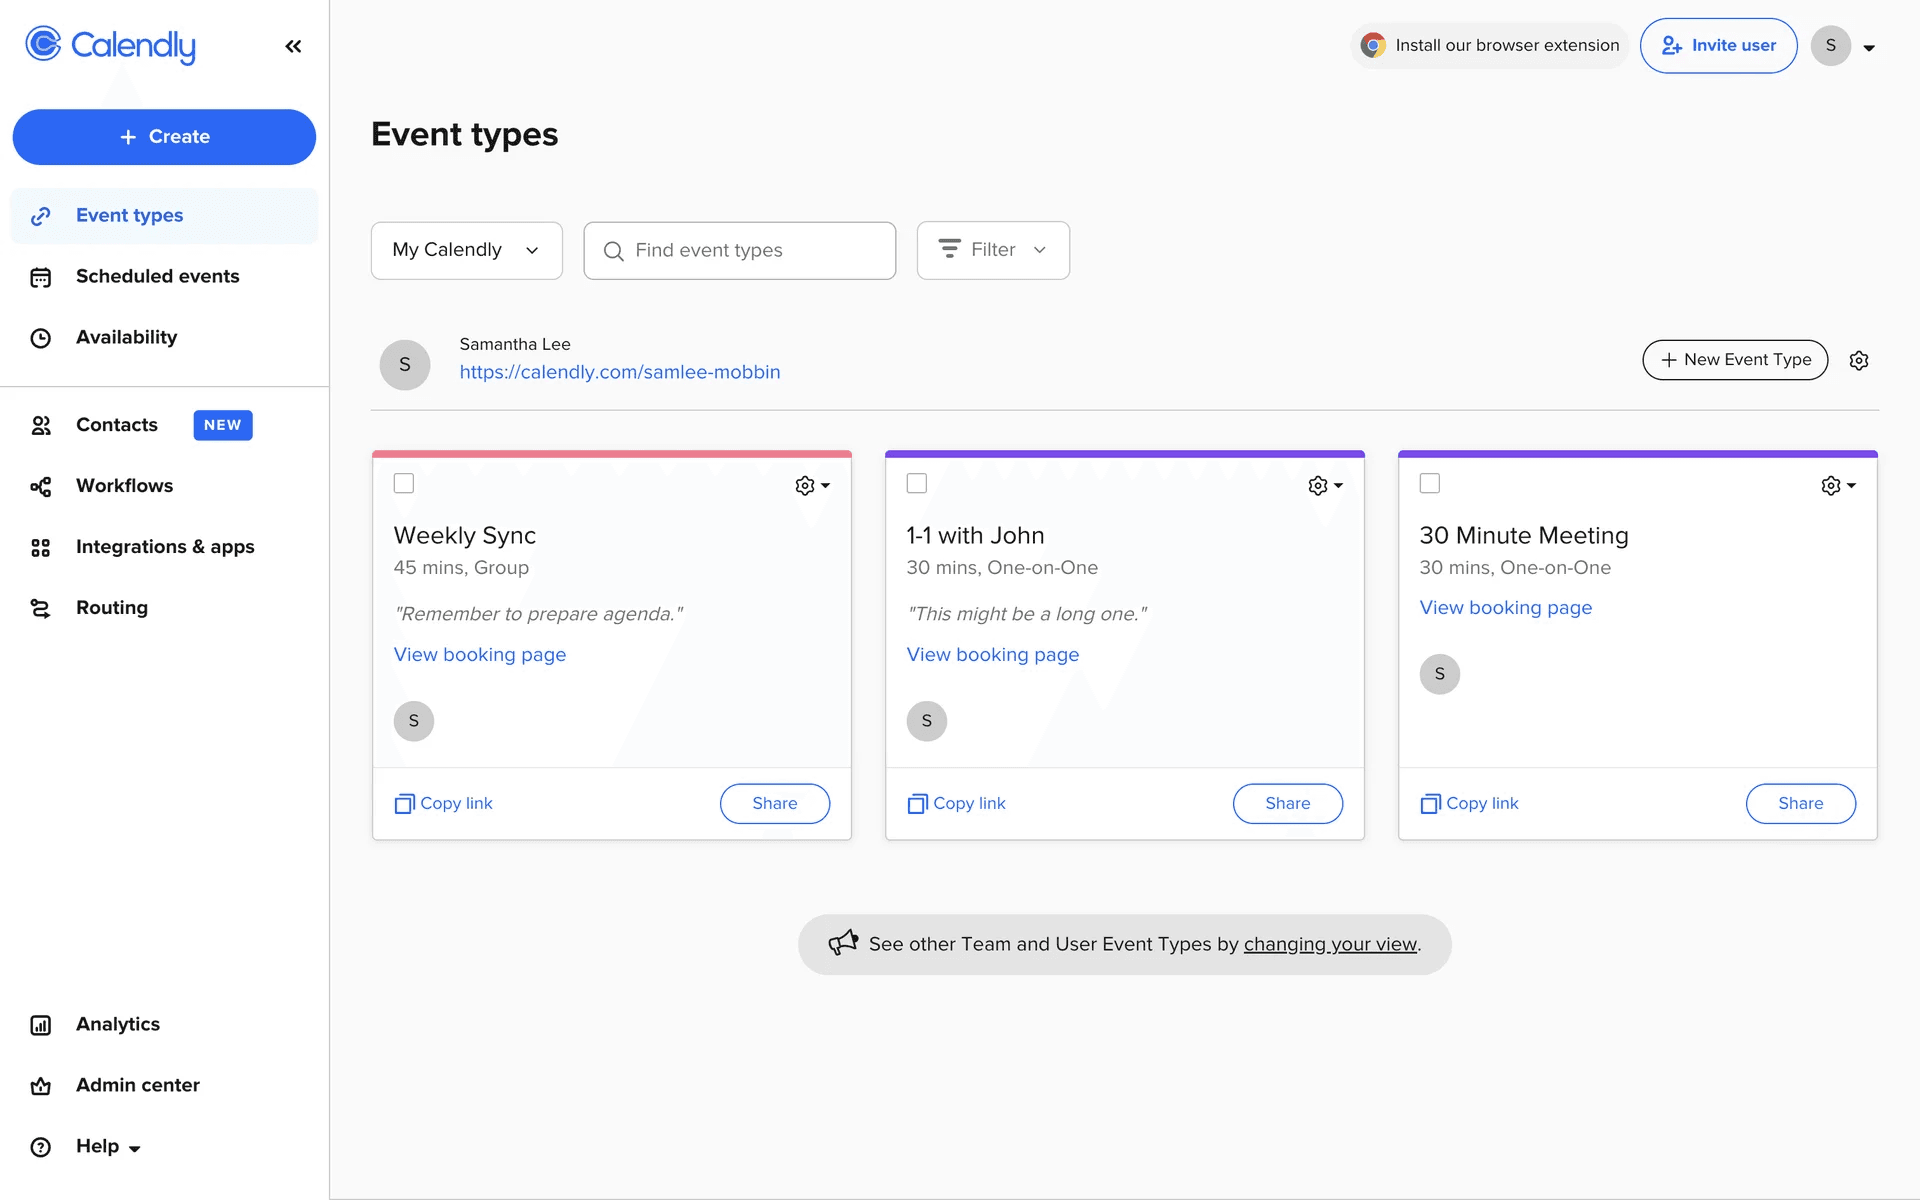Viewport: 1920px width, 1200px height.
Task: Go to Scheduled events
Action: pos(157,276)
